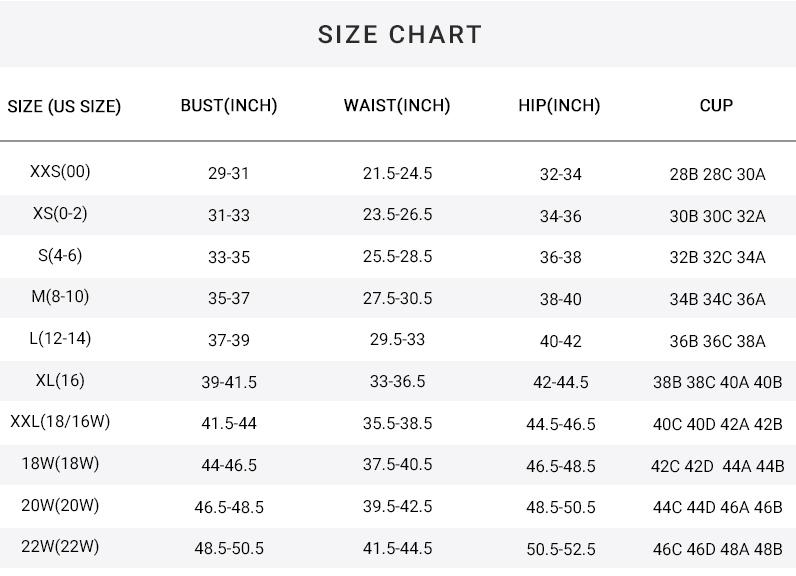The image size is (796, 576).
Task: Click hip value 42-44.5 in XL row
Action: point(561,383)
